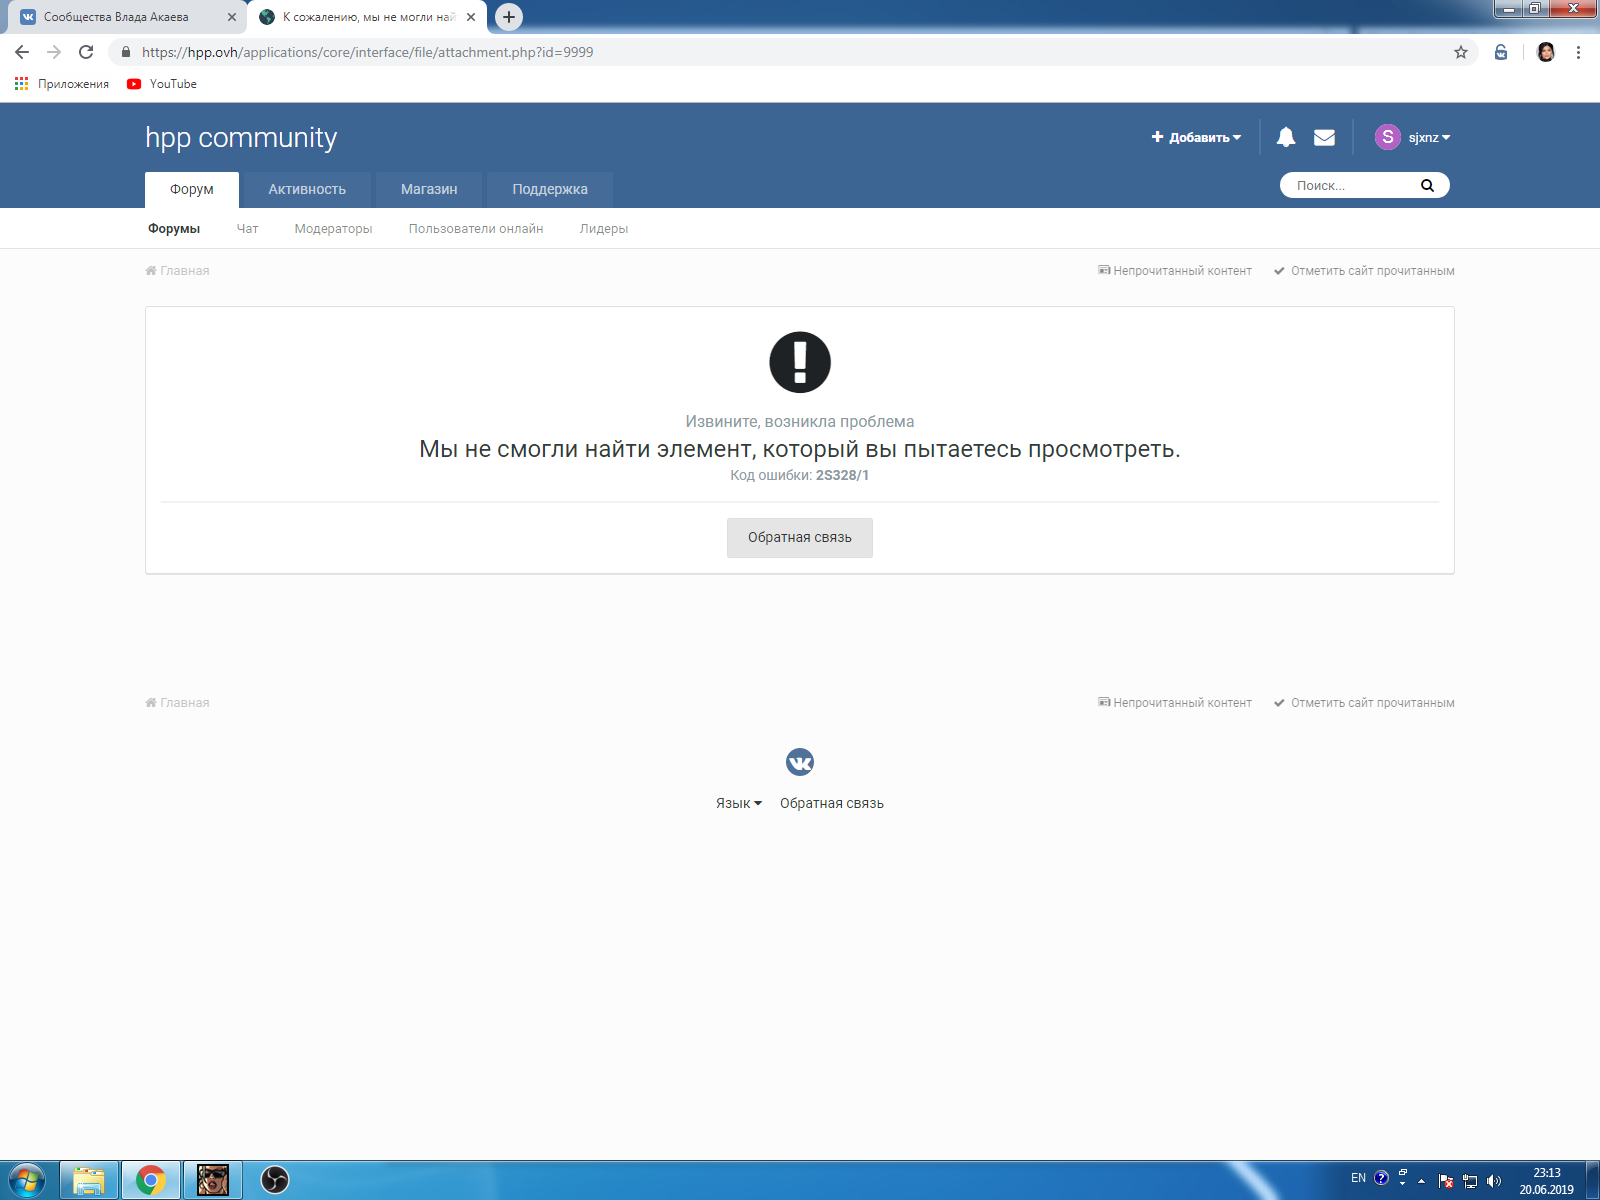This screenshot has height=1200, width=1600.
Task: Open the Модераторы link
Action: (333, 228)
